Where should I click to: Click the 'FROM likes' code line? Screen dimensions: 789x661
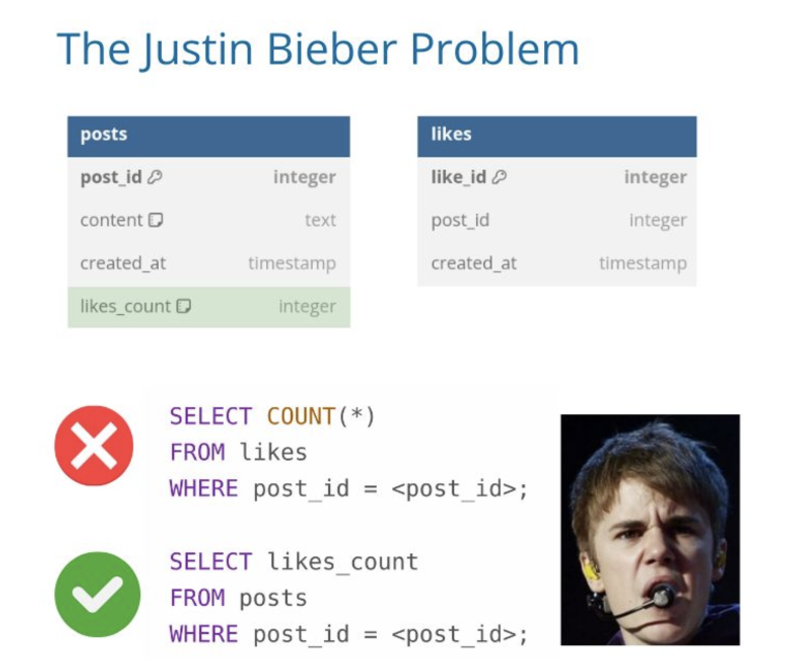click(x=238, y=452)
